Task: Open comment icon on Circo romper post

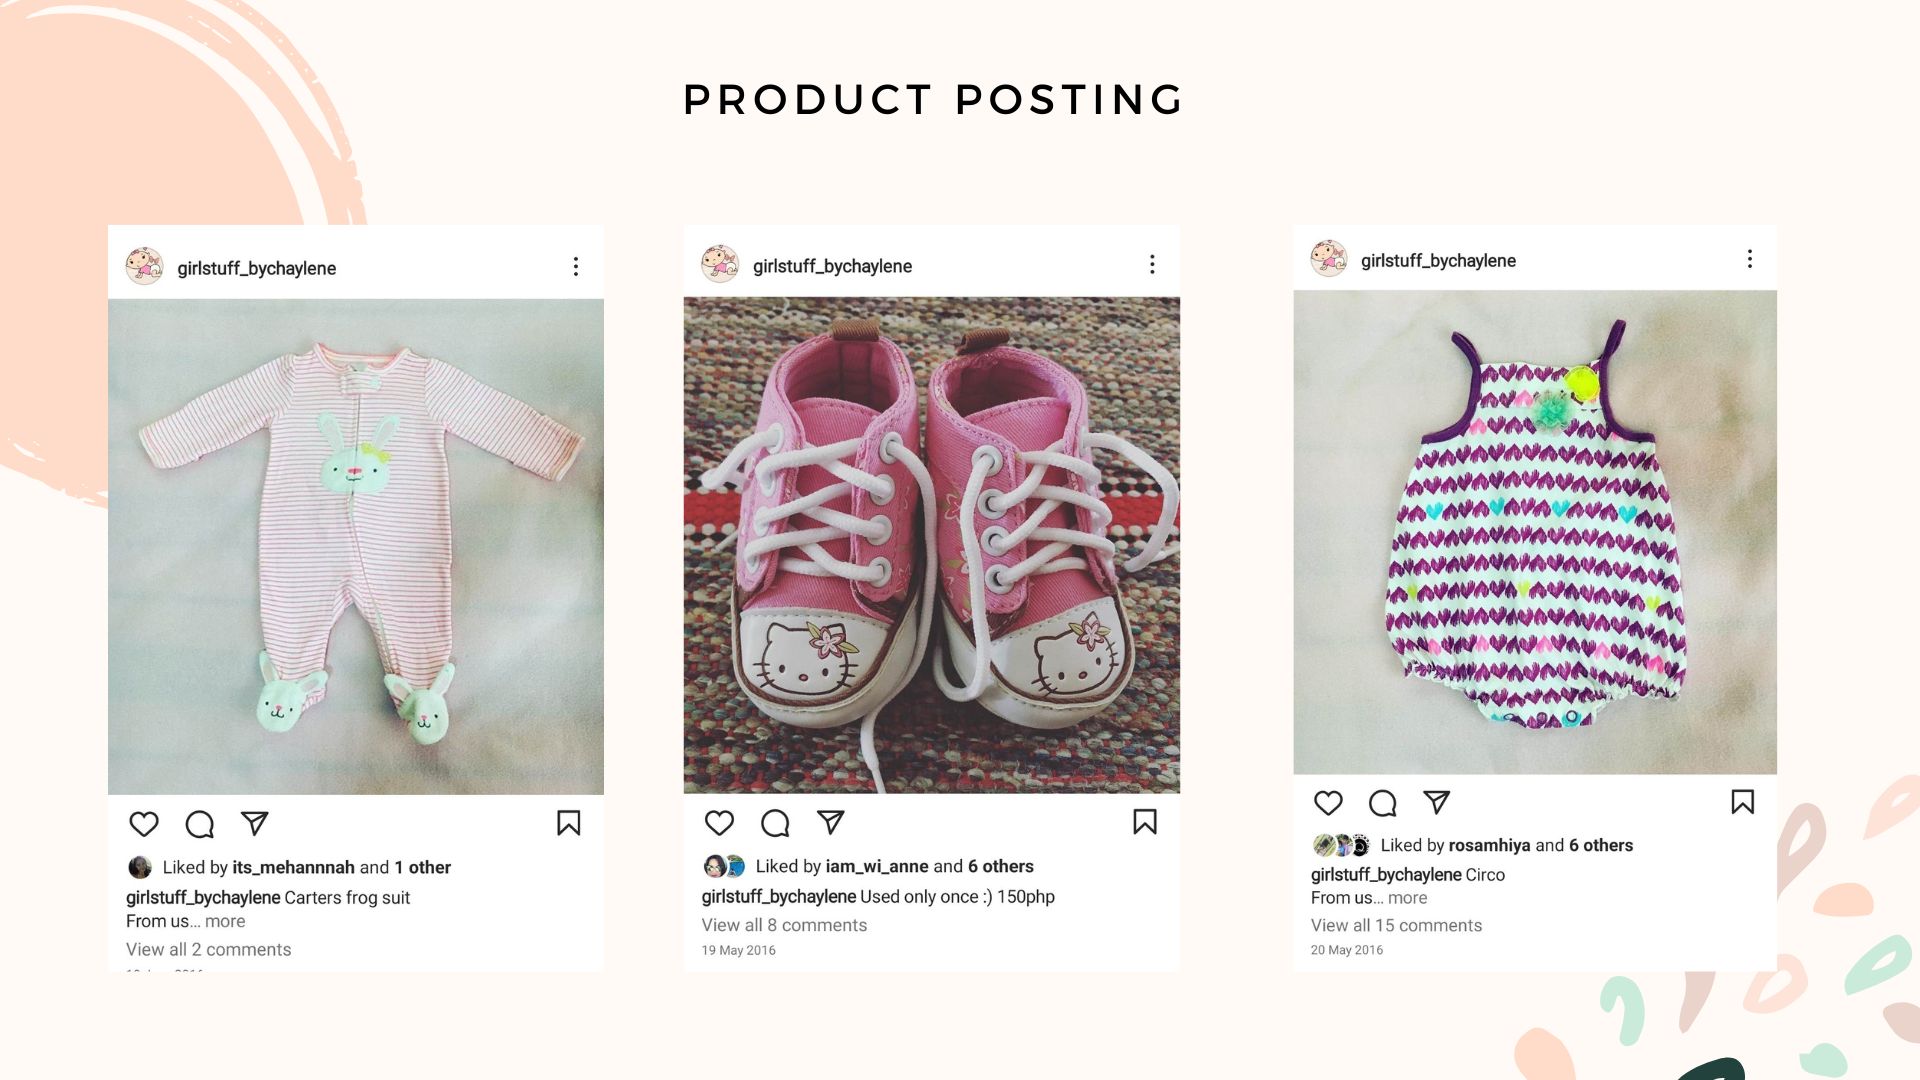Action: (1383, 802)
